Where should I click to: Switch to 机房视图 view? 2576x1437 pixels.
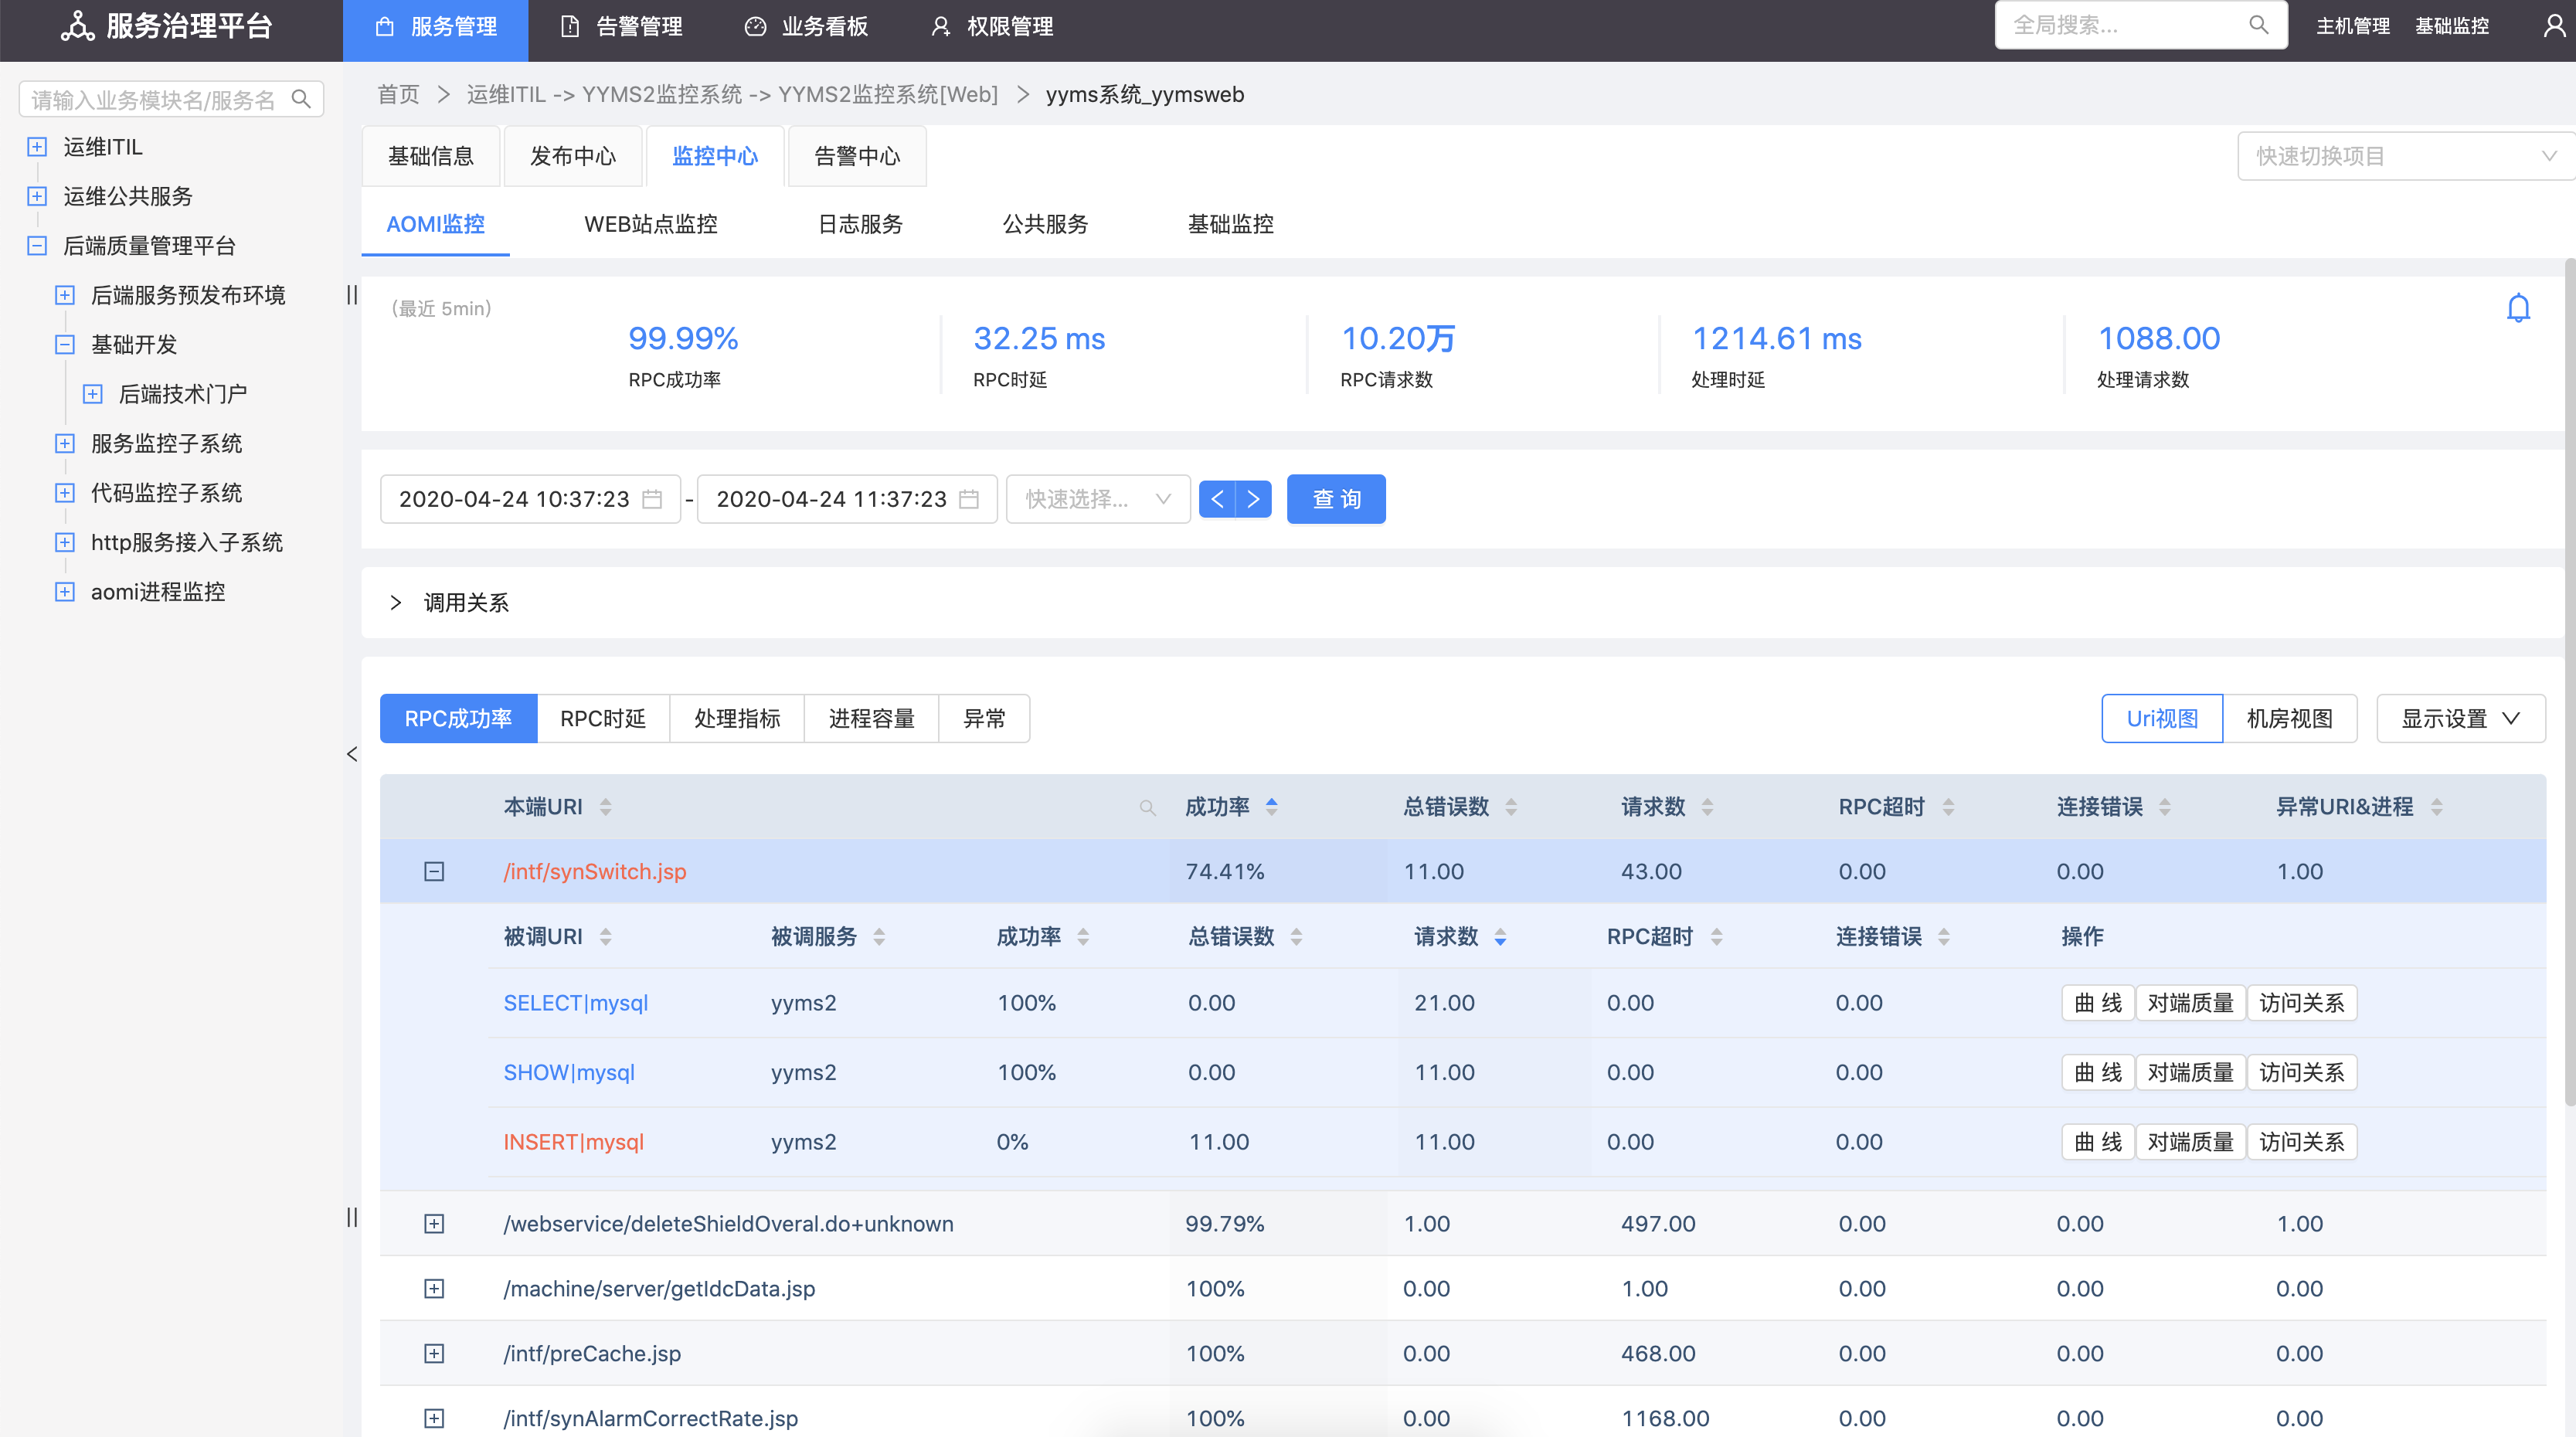point(2290,718)
